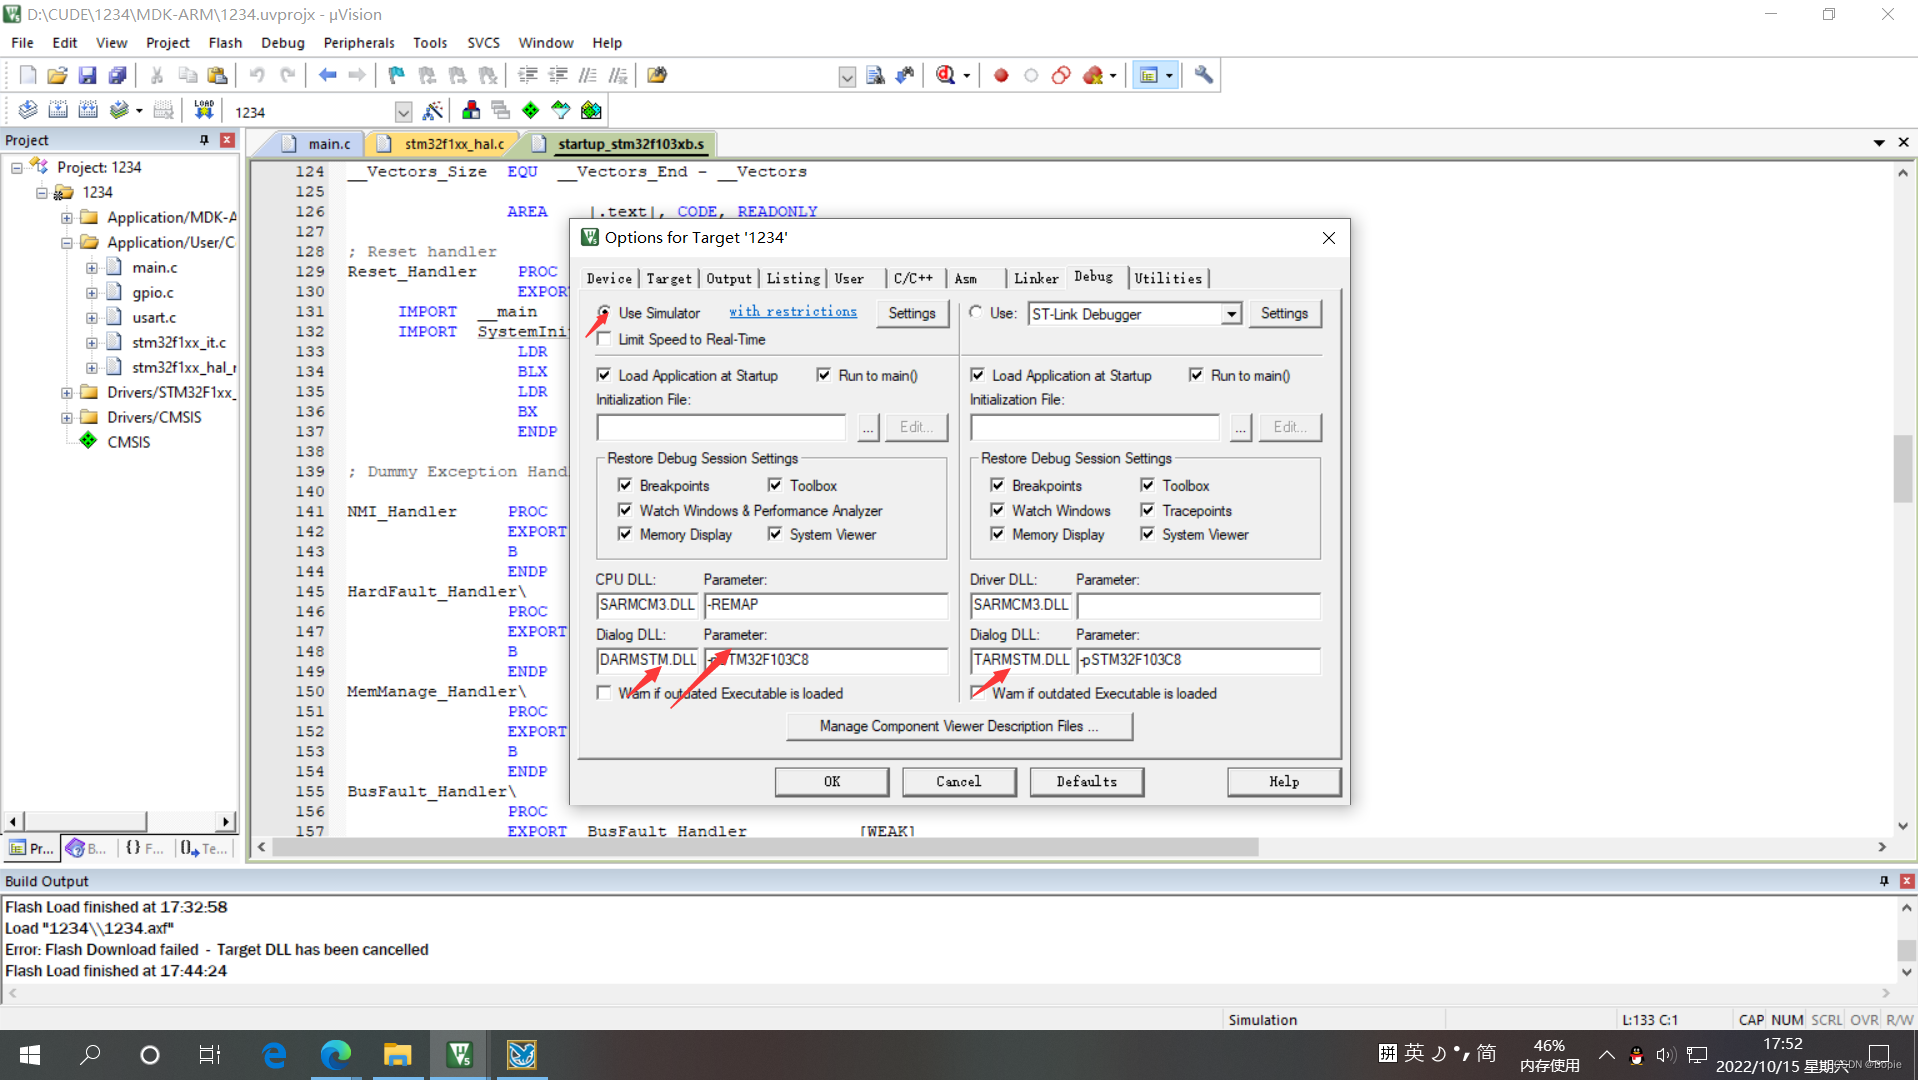1918x1080 pixels.
Task: Navigate backwards with the blue left arrow
Action: point(327,75)
